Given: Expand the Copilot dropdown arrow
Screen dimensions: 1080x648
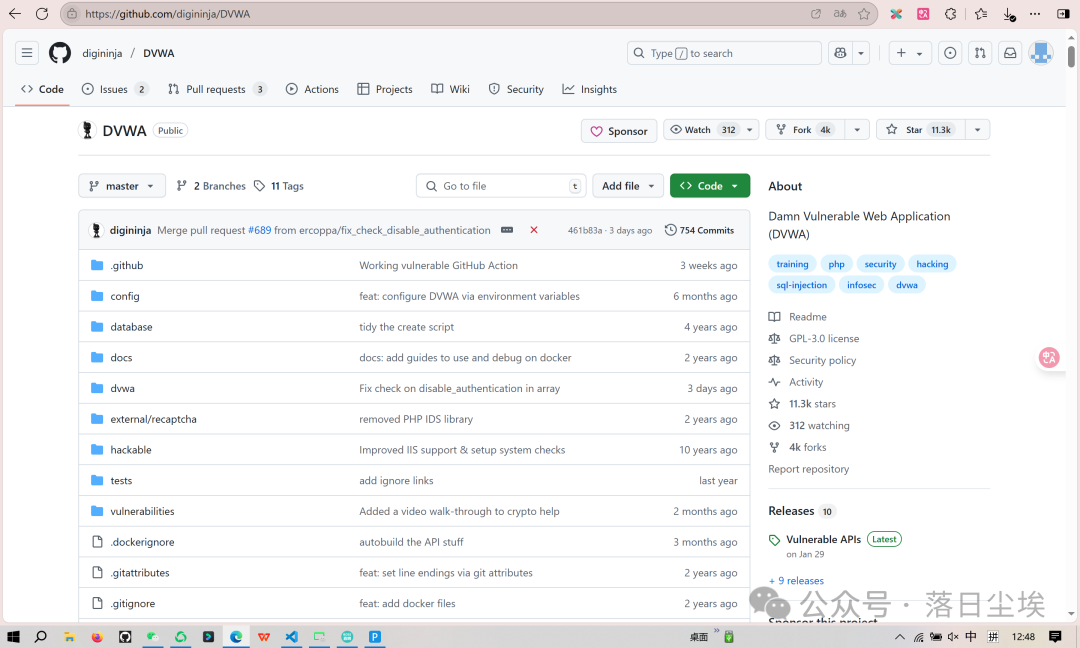Looking at the screenshot, I should [861, 53].
